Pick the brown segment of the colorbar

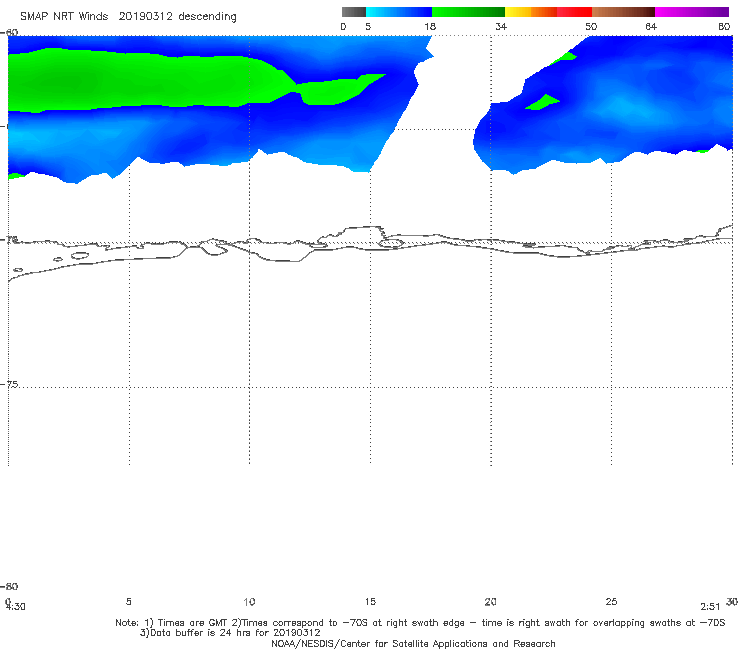click(623, 12)
